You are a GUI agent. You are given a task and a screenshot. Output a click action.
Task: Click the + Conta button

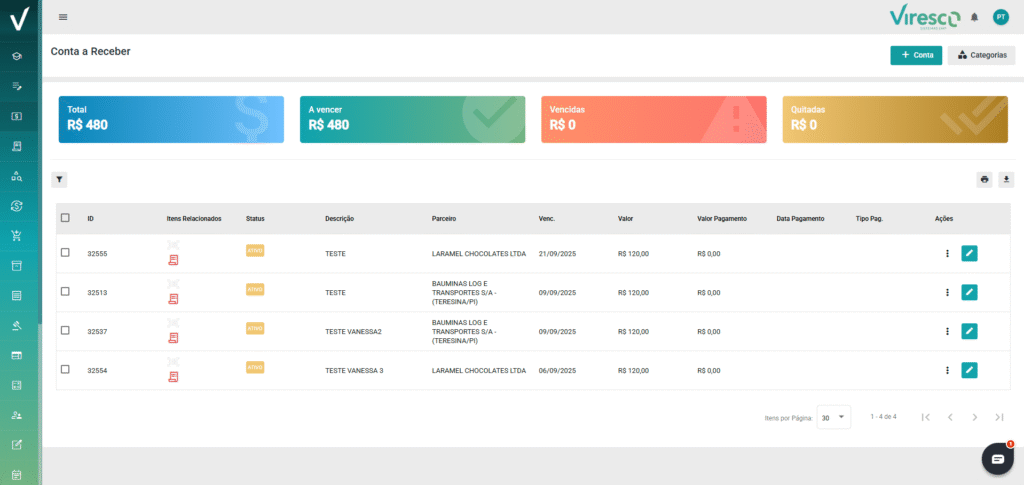tap(916, 55)
